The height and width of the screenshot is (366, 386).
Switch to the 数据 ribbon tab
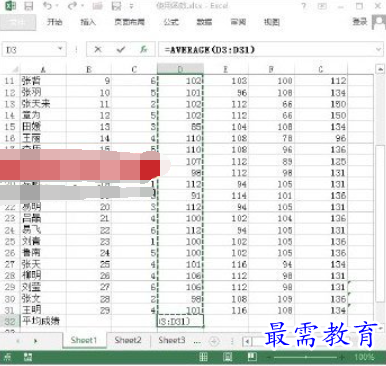[204, 22]
